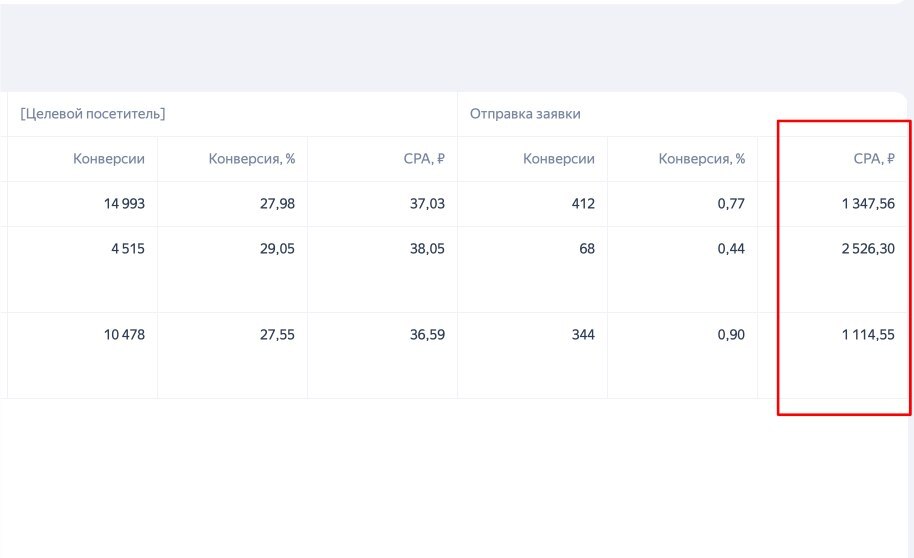Sort by Конверсия, % under Отправка заявки
This screenshot has height=558, width=914.
pyautogui.click(x=702, y=159)
